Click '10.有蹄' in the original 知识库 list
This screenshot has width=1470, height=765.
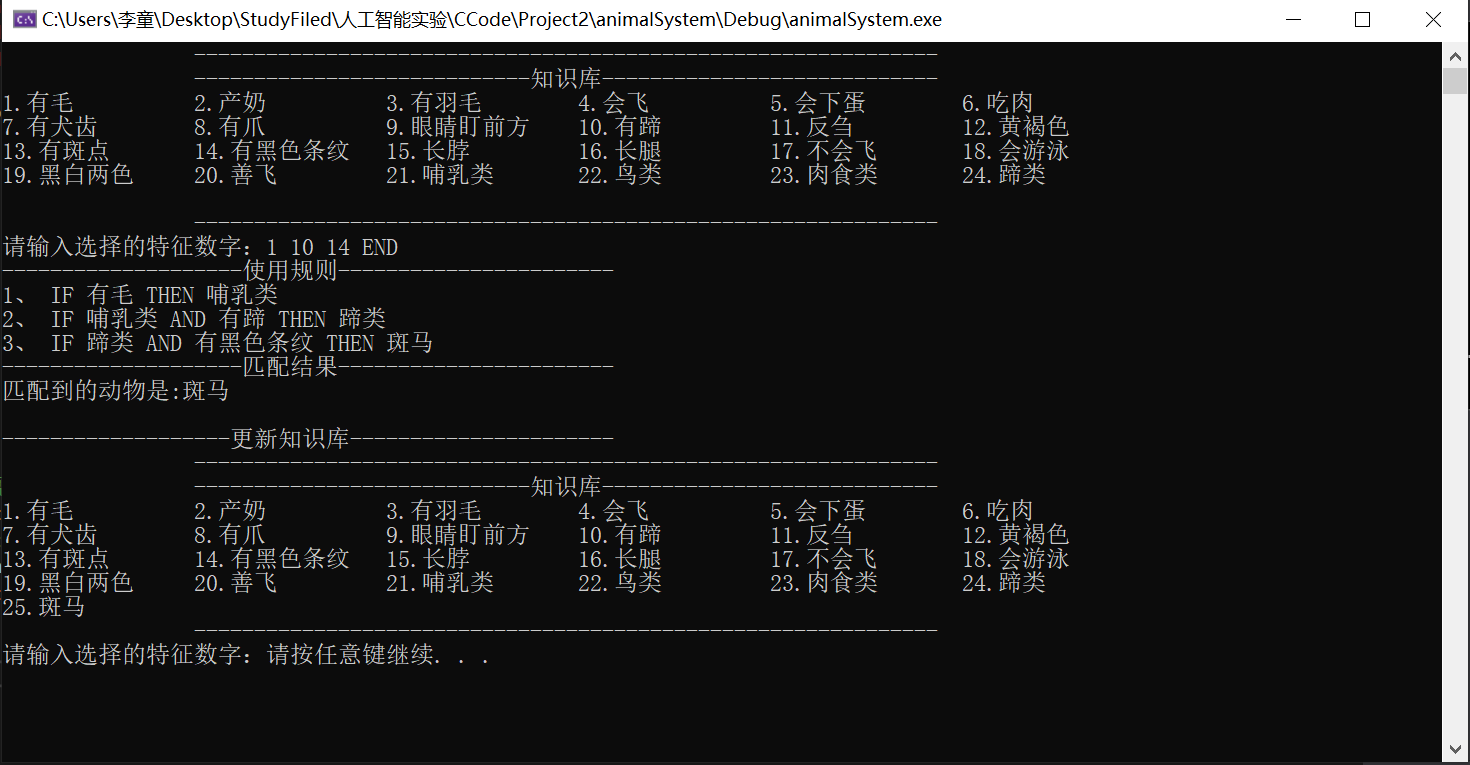point(620,127)
